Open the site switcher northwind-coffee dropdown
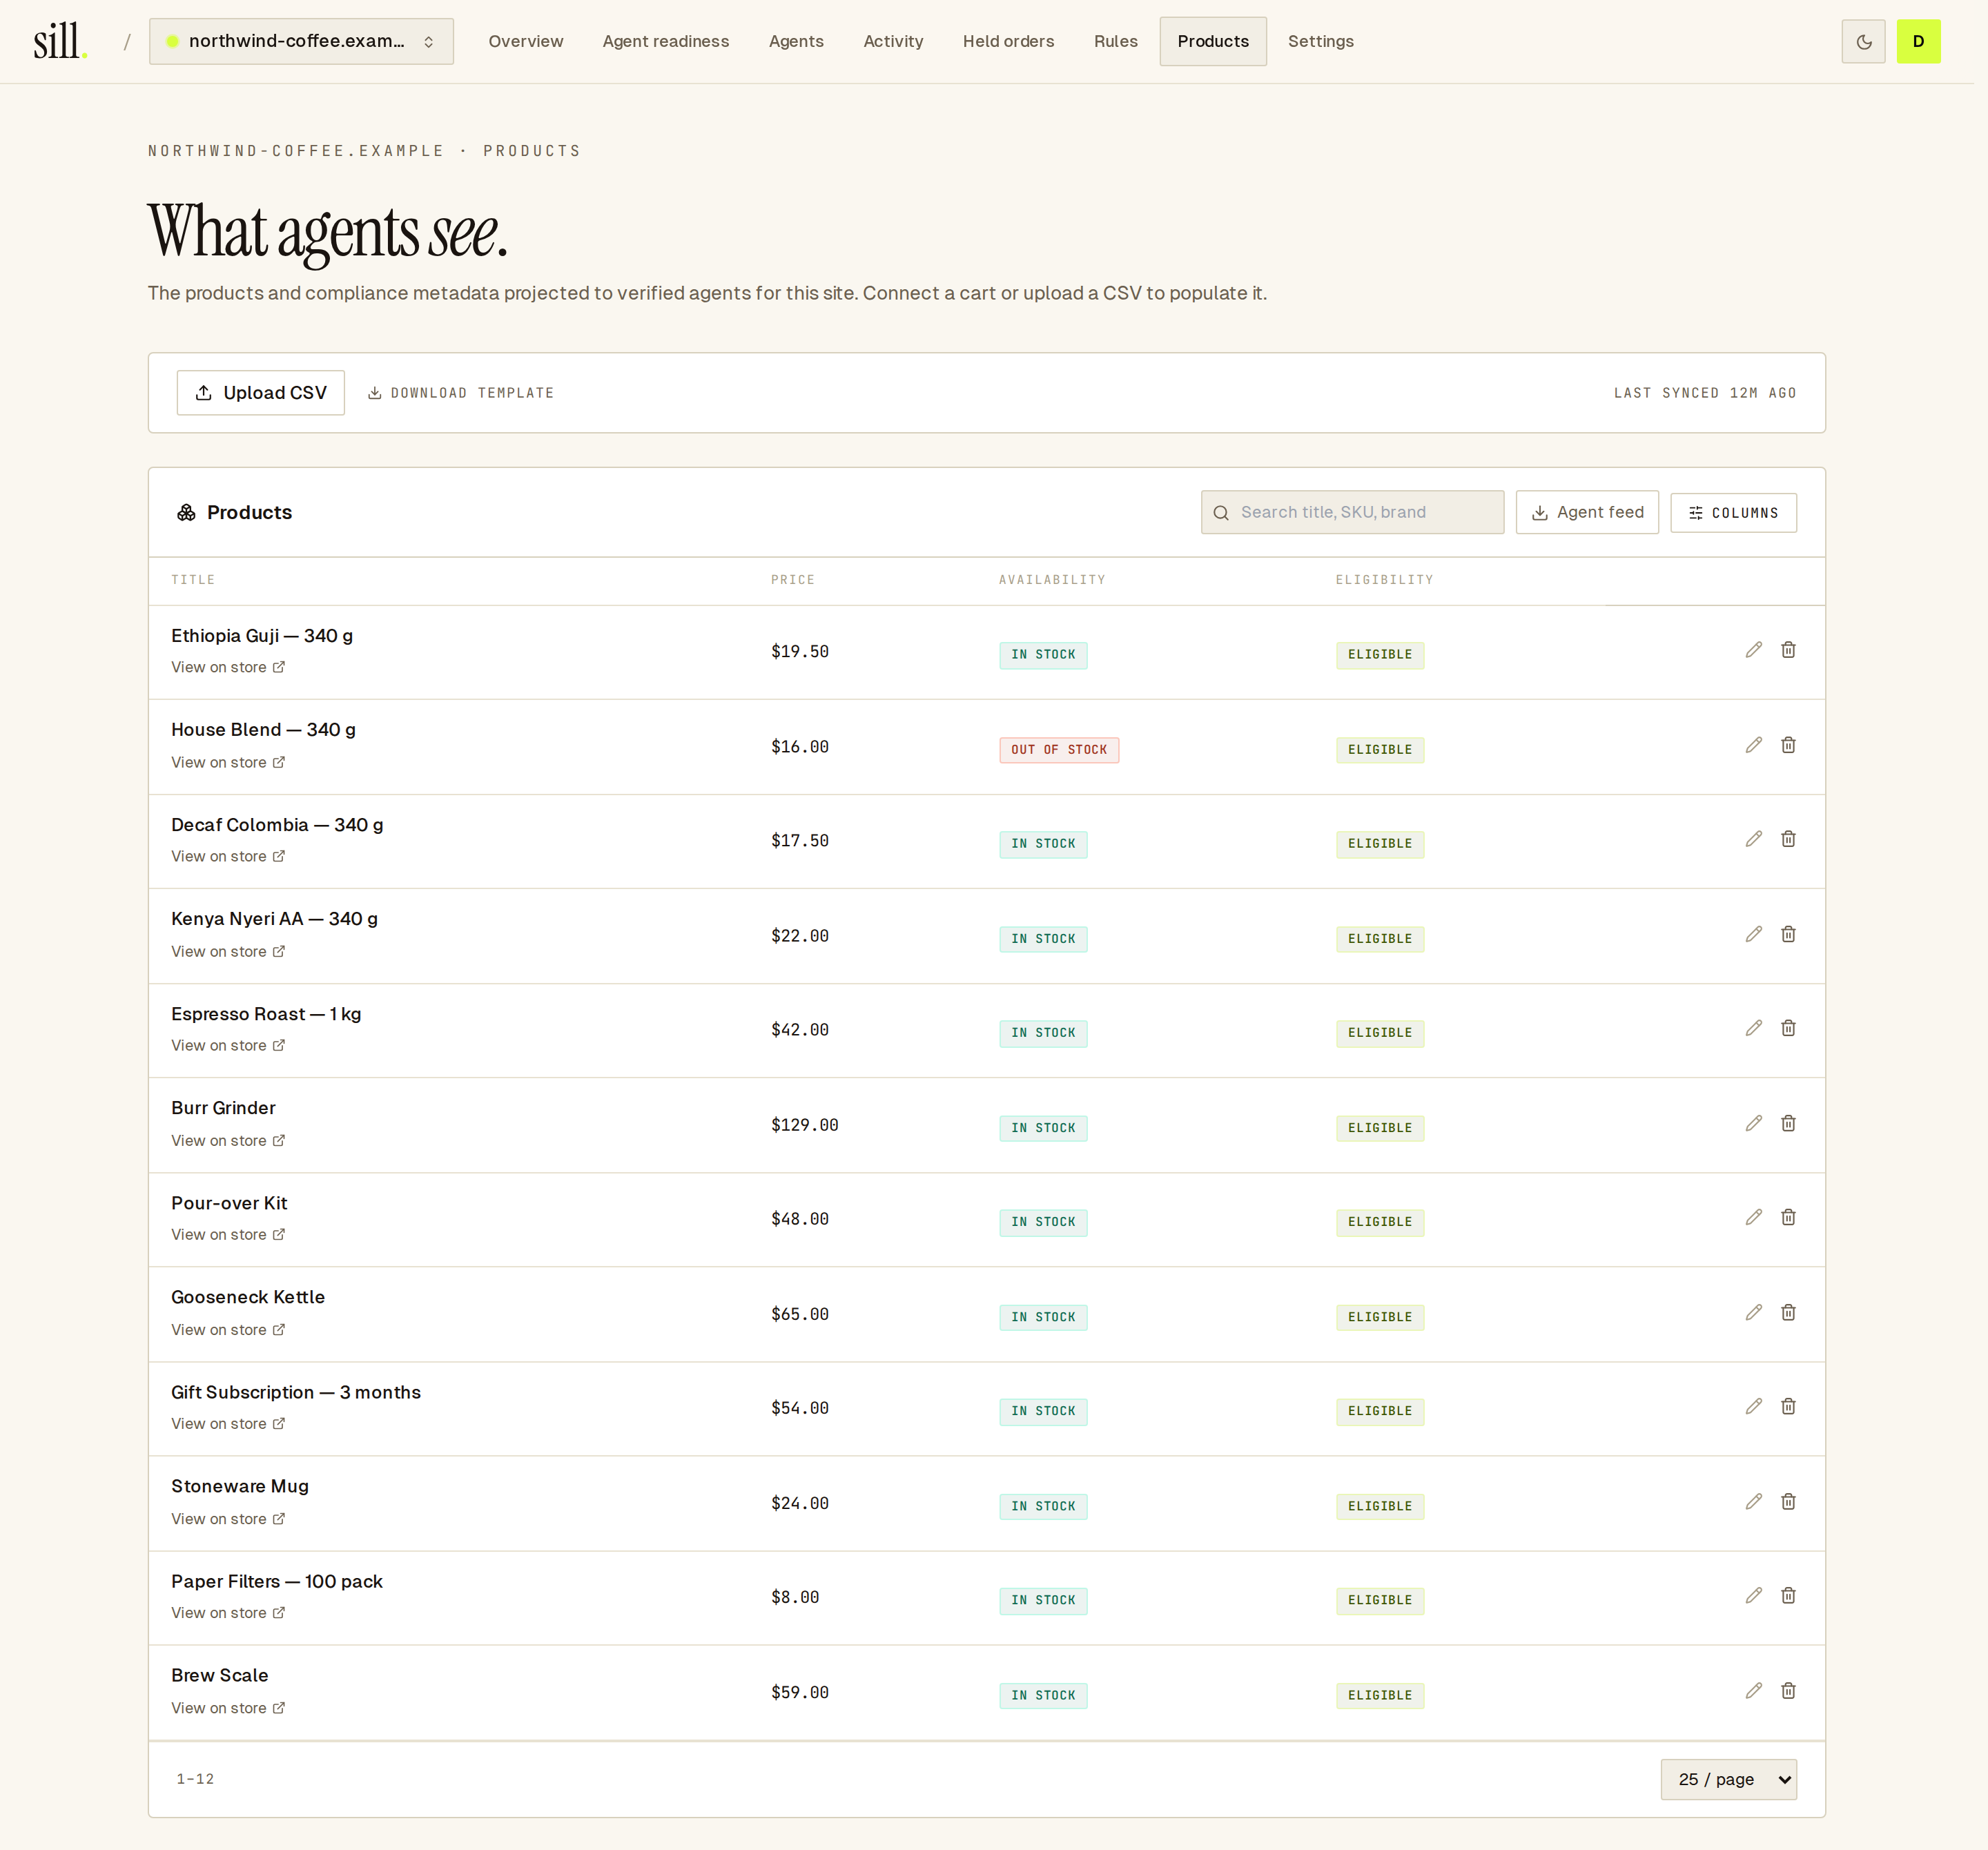Screen dimensions: 1988x1850 click(x=301, y=41)
